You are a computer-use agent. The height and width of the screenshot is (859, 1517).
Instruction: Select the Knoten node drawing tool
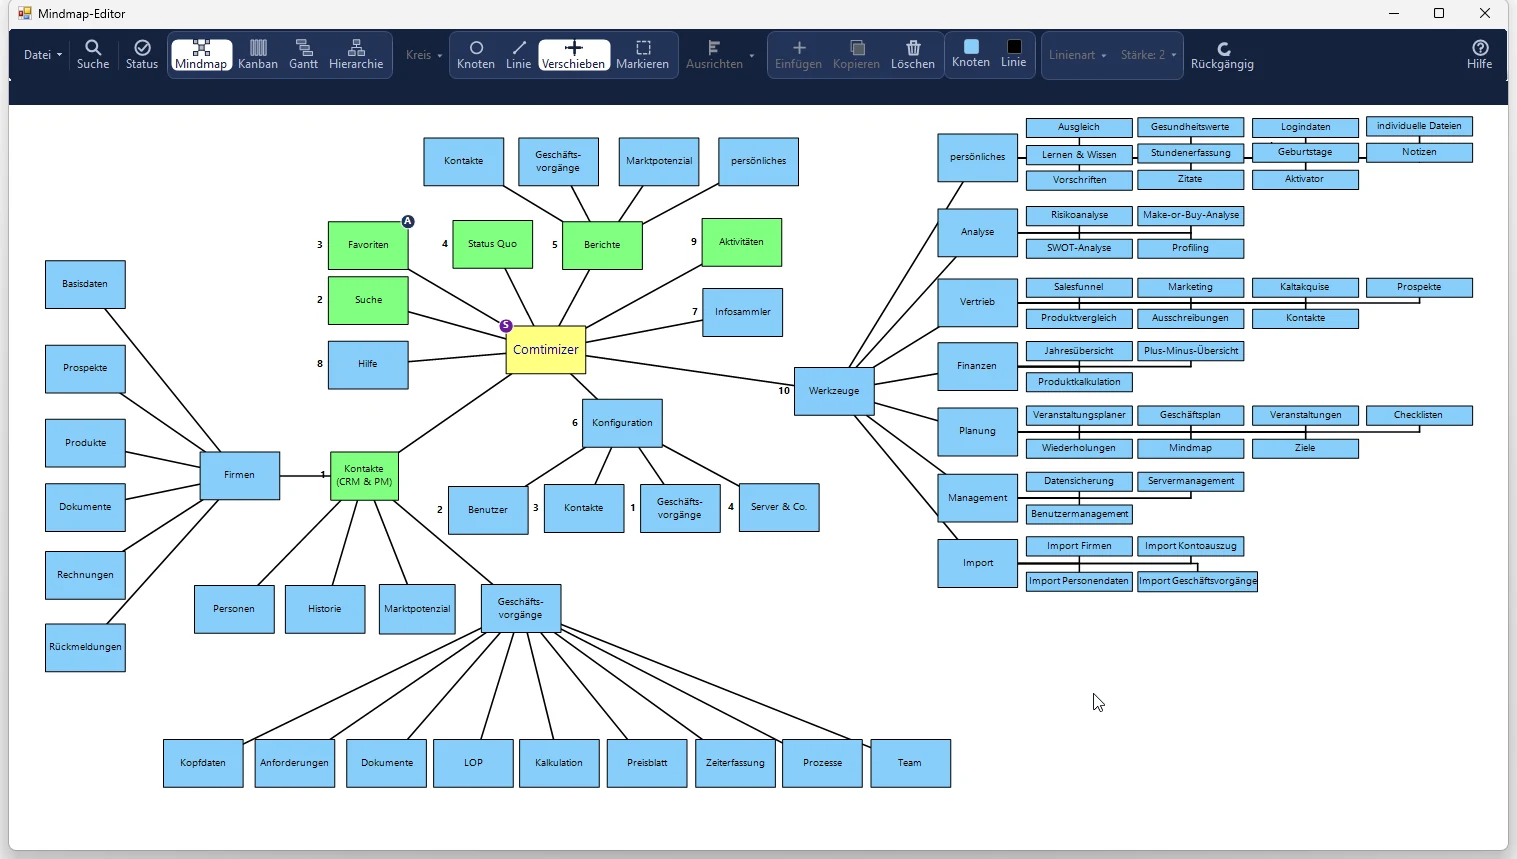click(476, 54)
